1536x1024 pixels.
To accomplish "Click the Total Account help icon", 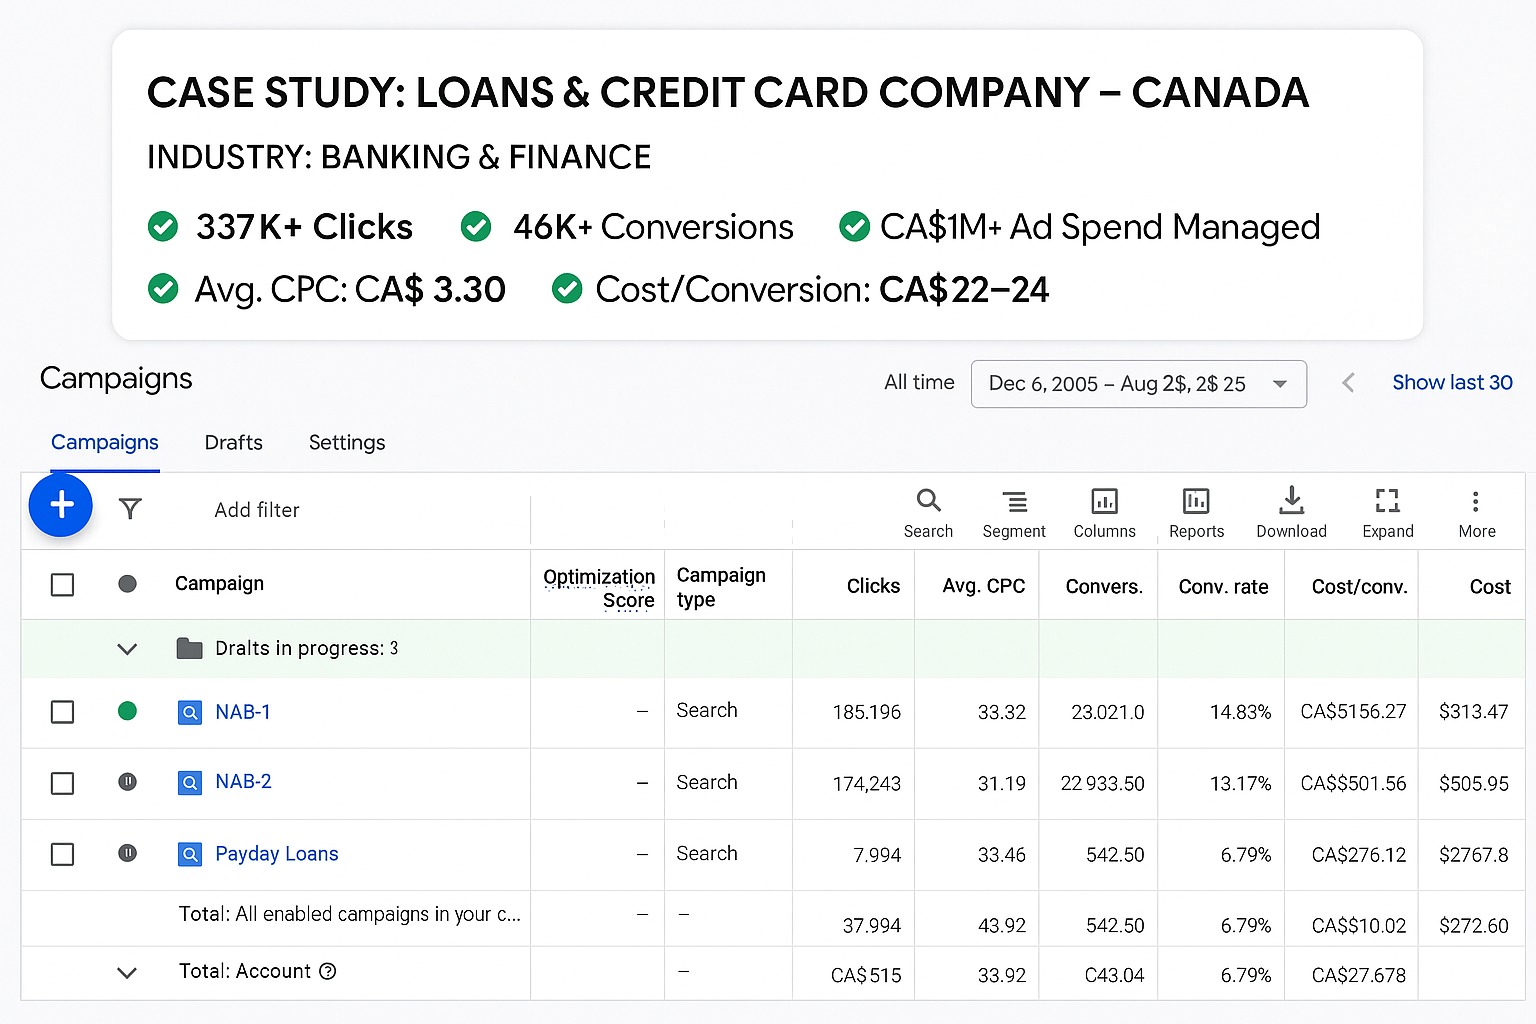I will point(327,971).
